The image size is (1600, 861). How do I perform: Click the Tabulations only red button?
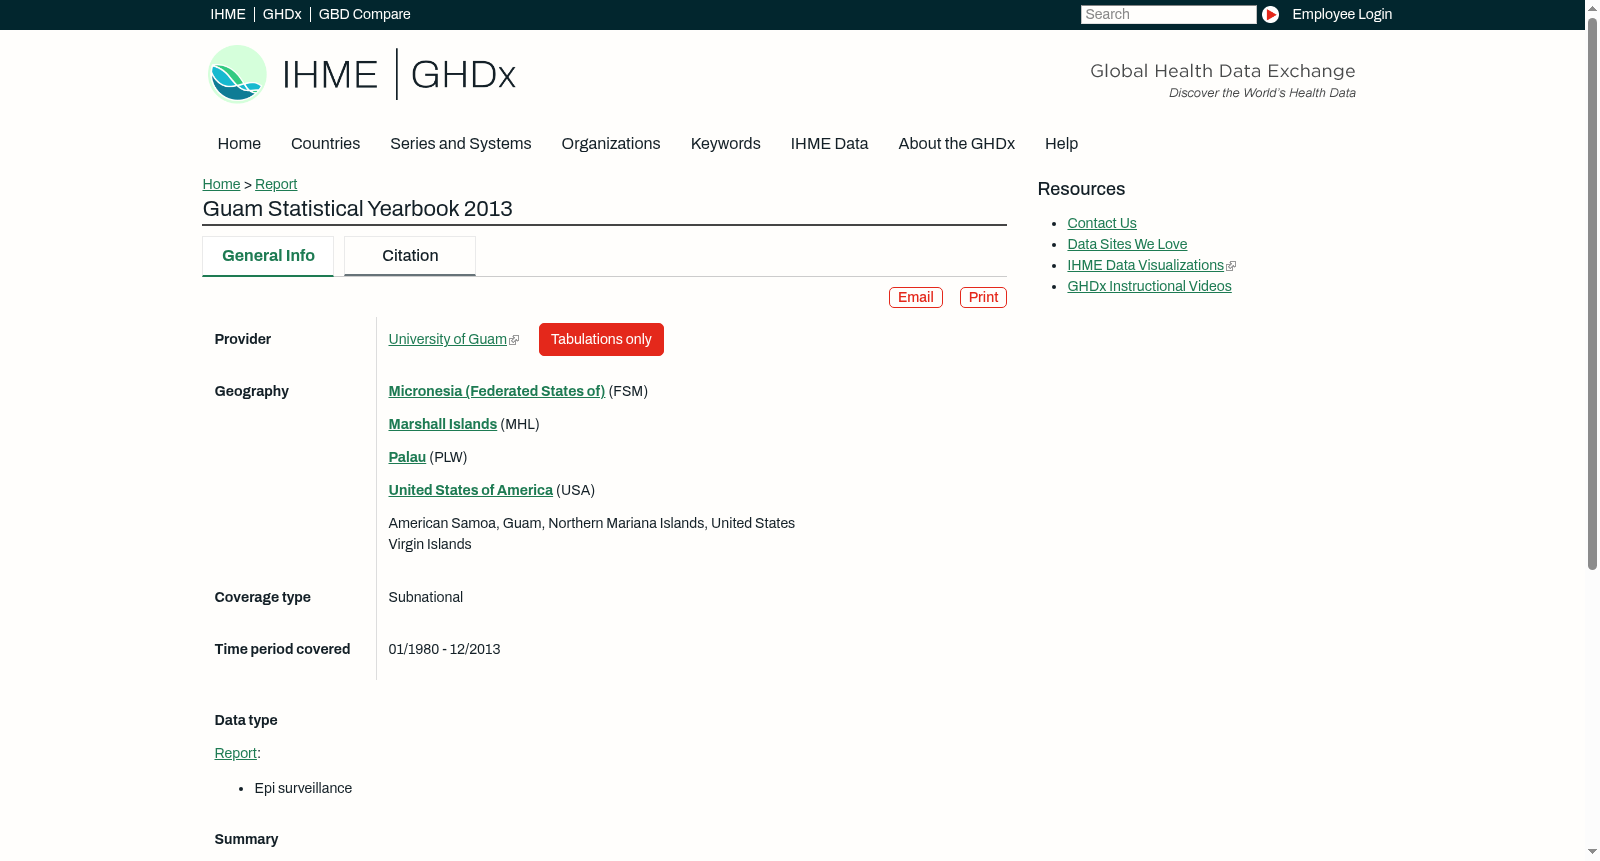coord(601,339)
